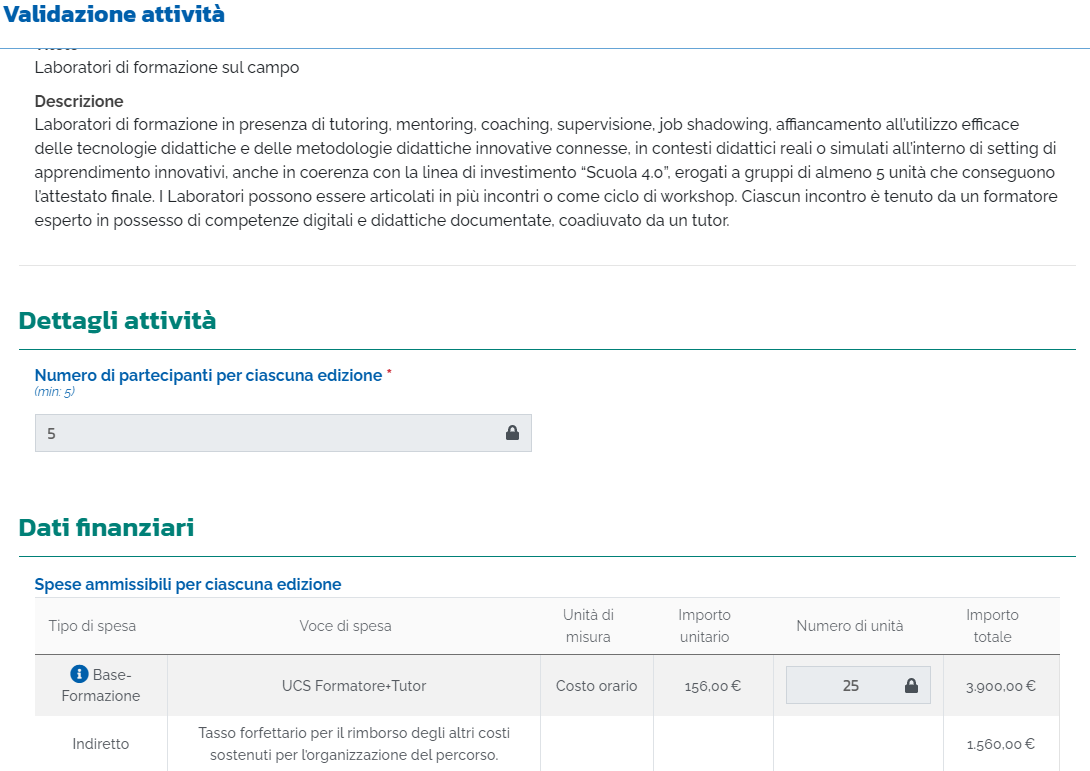This screenshot has width=1090, height=771.
Task: Select the Validazione attività heading
Action: click(x=114, y=15)
